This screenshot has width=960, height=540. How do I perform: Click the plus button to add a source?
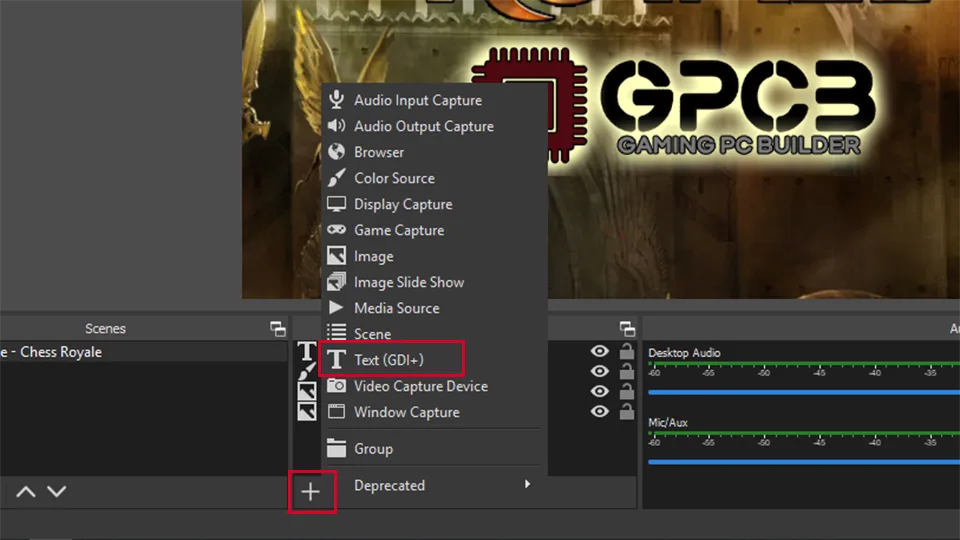click(x=310, y=492)
